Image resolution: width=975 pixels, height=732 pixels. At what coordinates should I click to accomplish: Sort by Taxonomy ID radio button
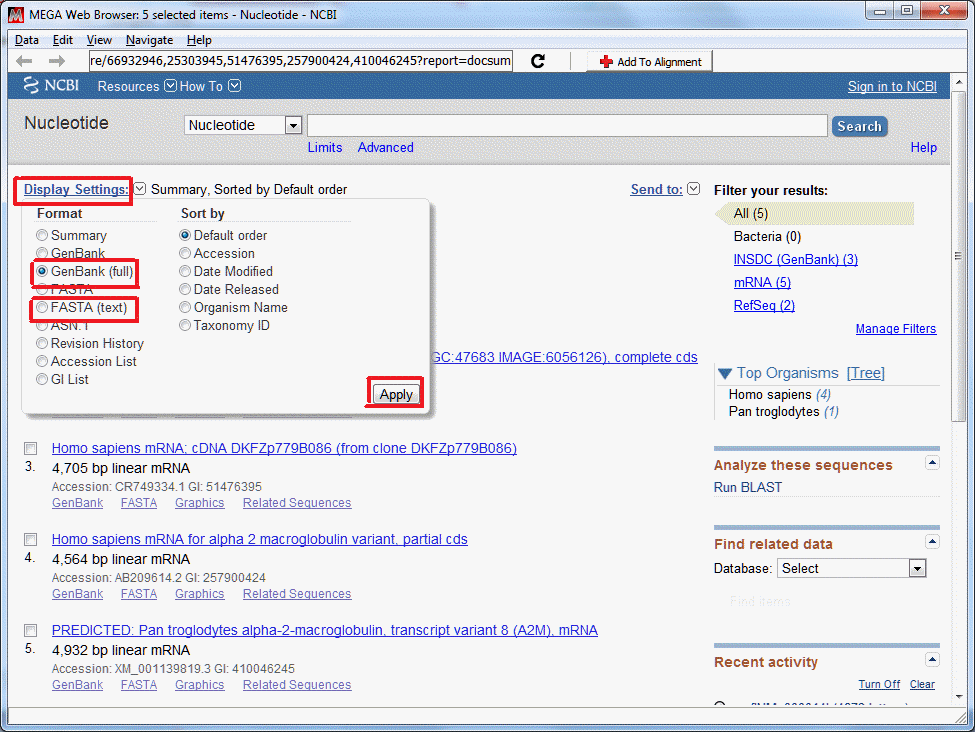tap(185, 325)
